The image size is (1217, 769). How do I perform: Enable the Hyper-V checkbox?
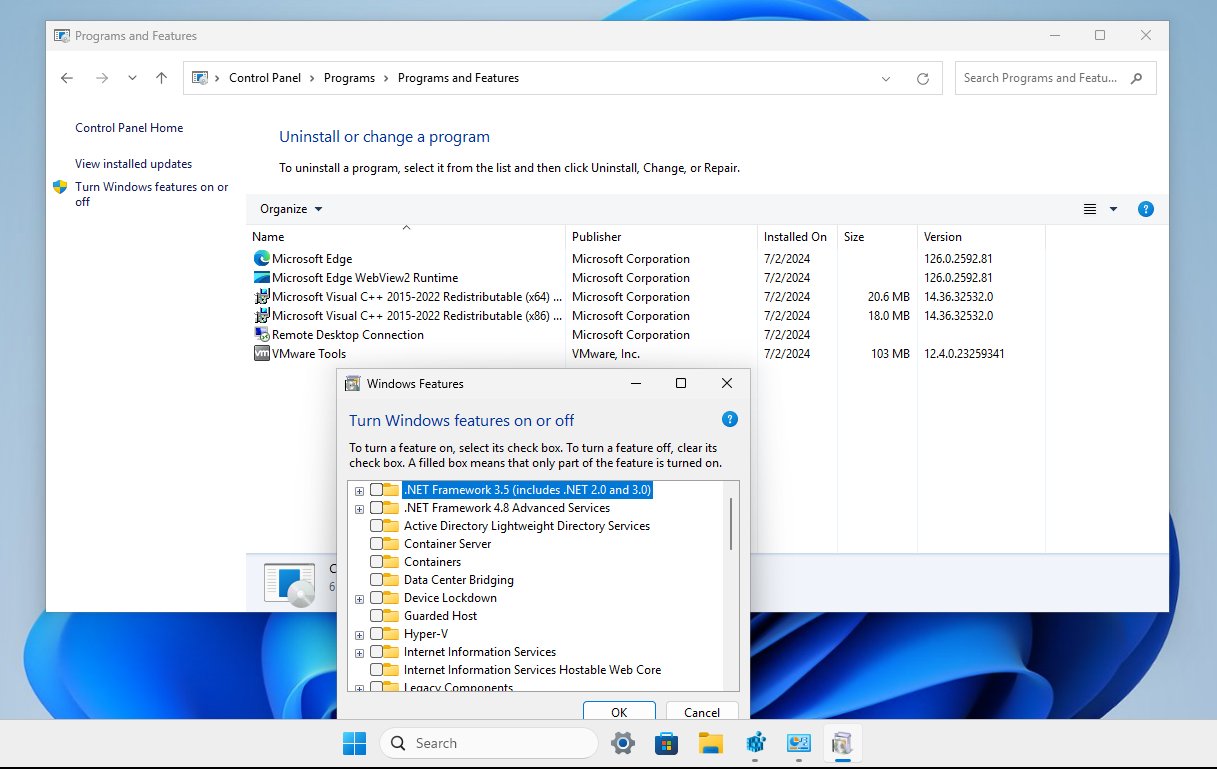(376, 634)
